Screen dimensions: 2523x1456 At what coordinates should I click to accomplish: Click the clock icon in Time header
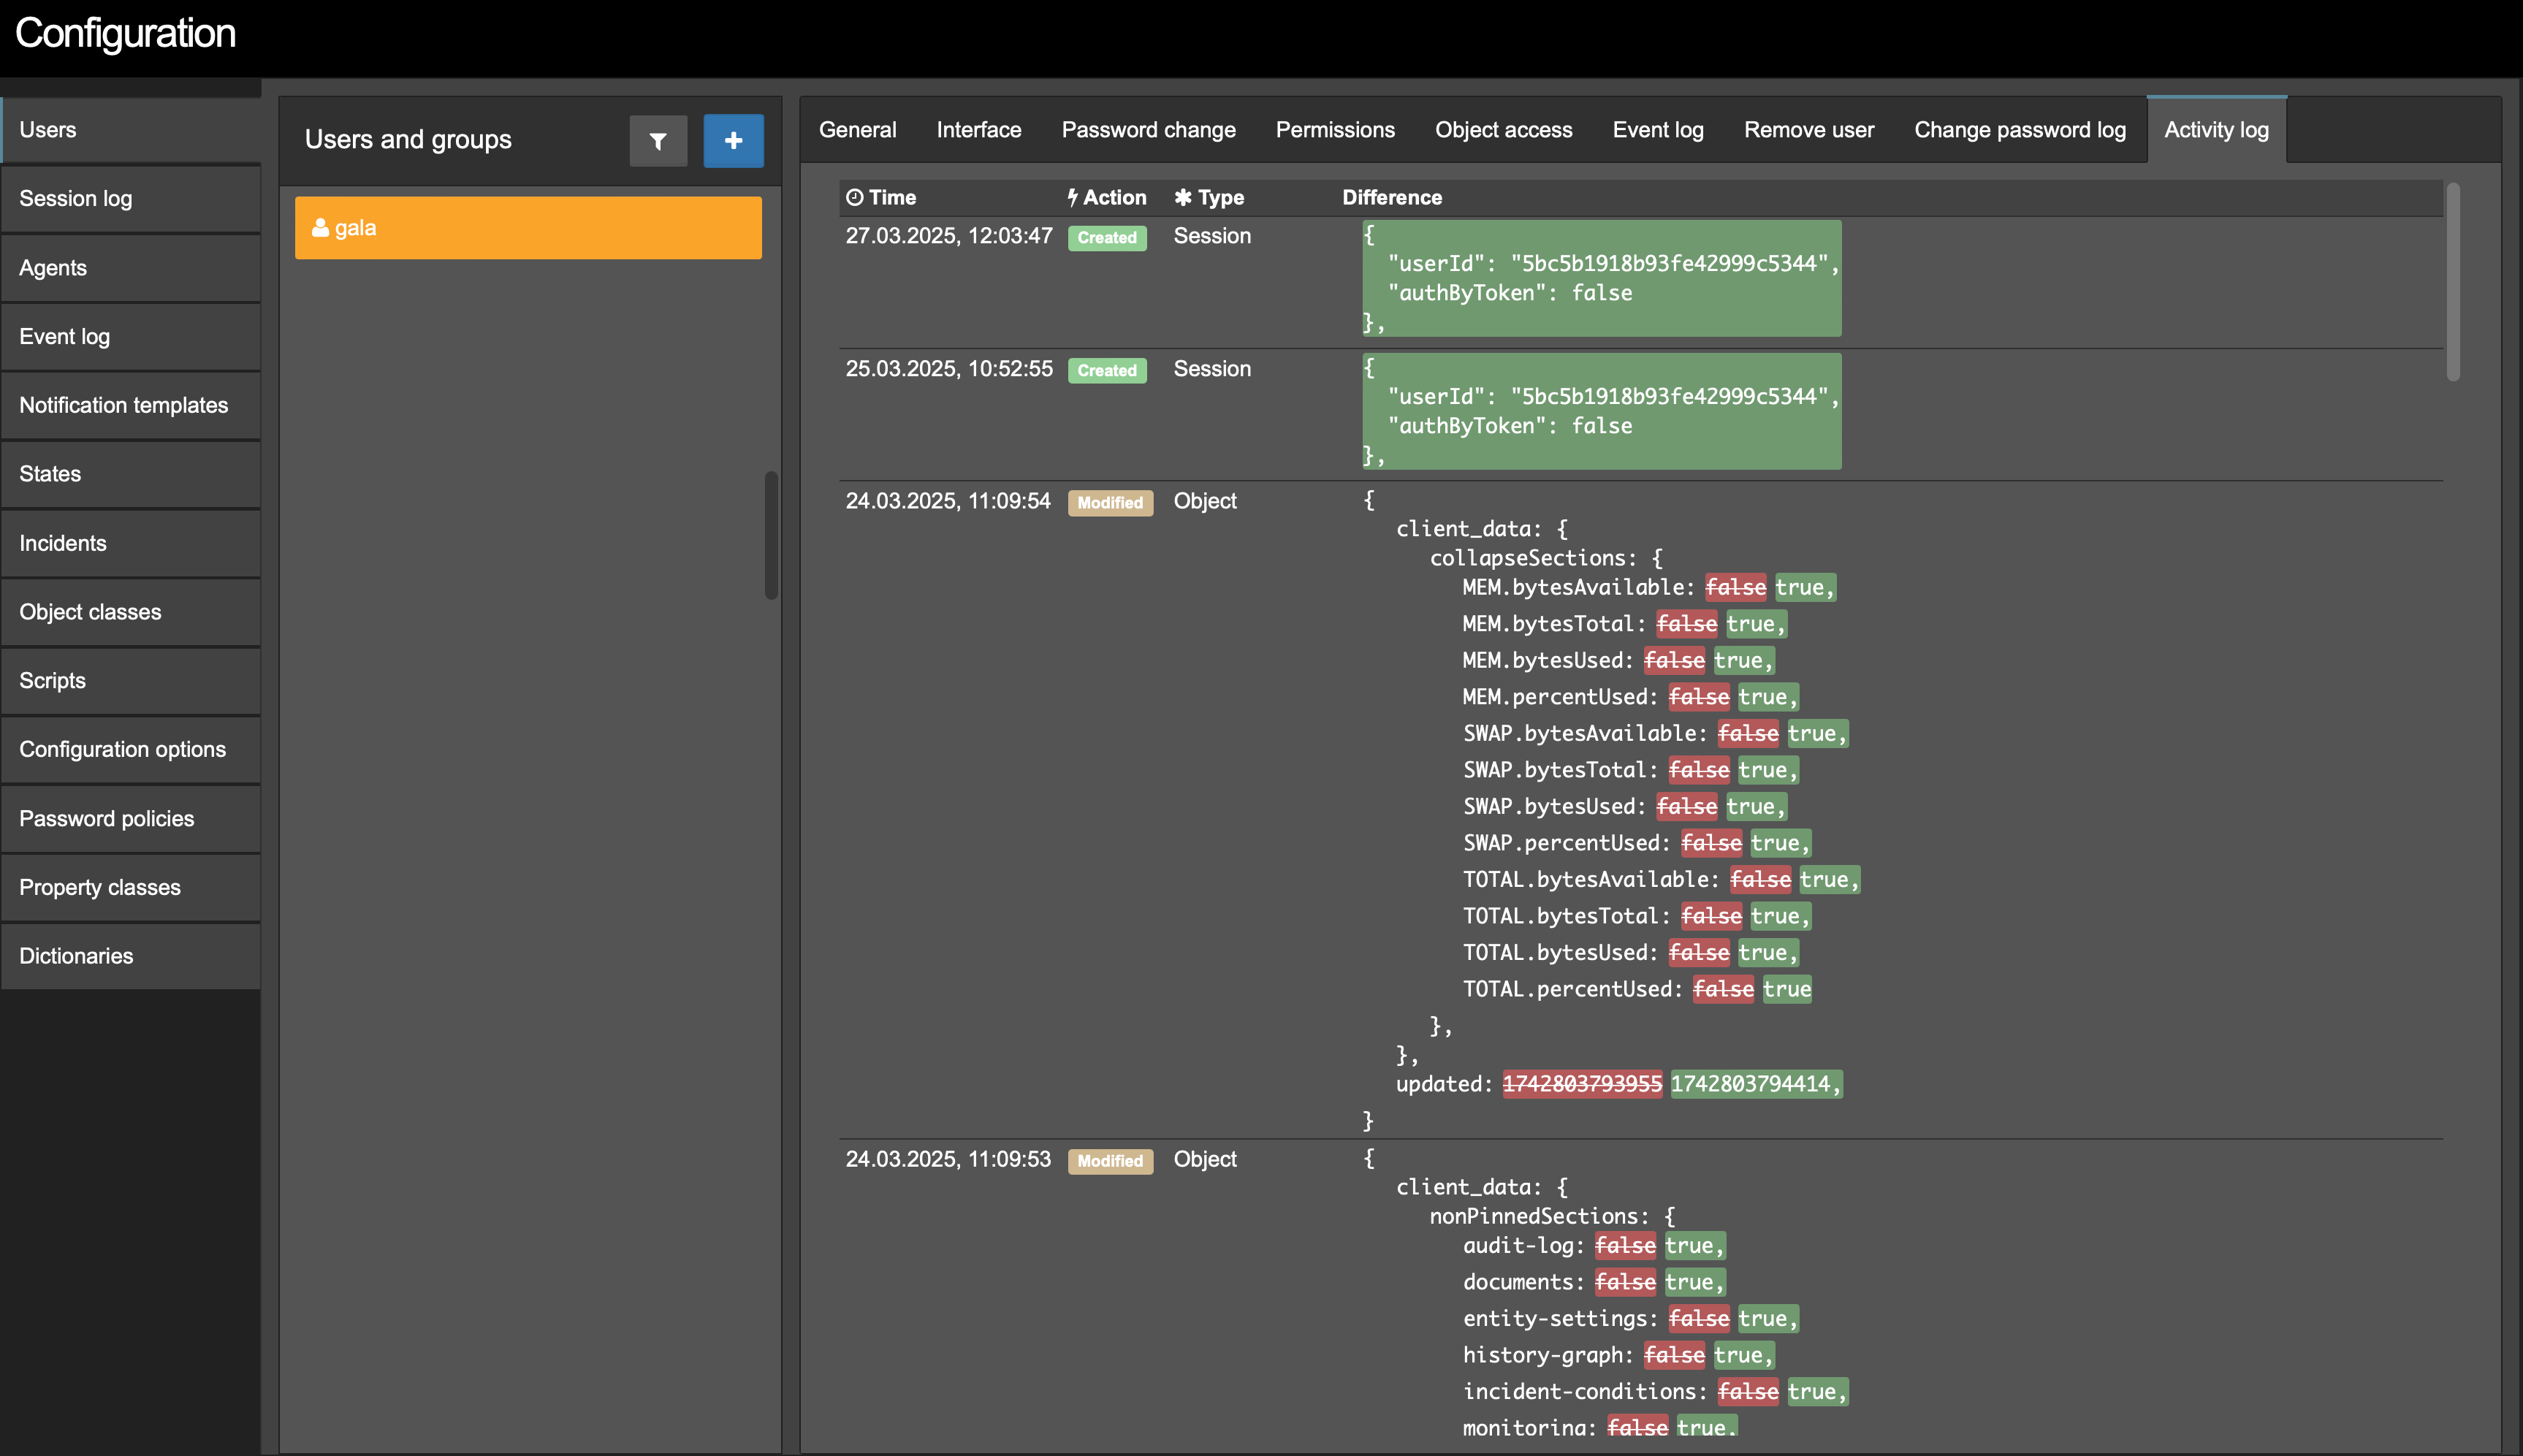click(x=854, y=197)
